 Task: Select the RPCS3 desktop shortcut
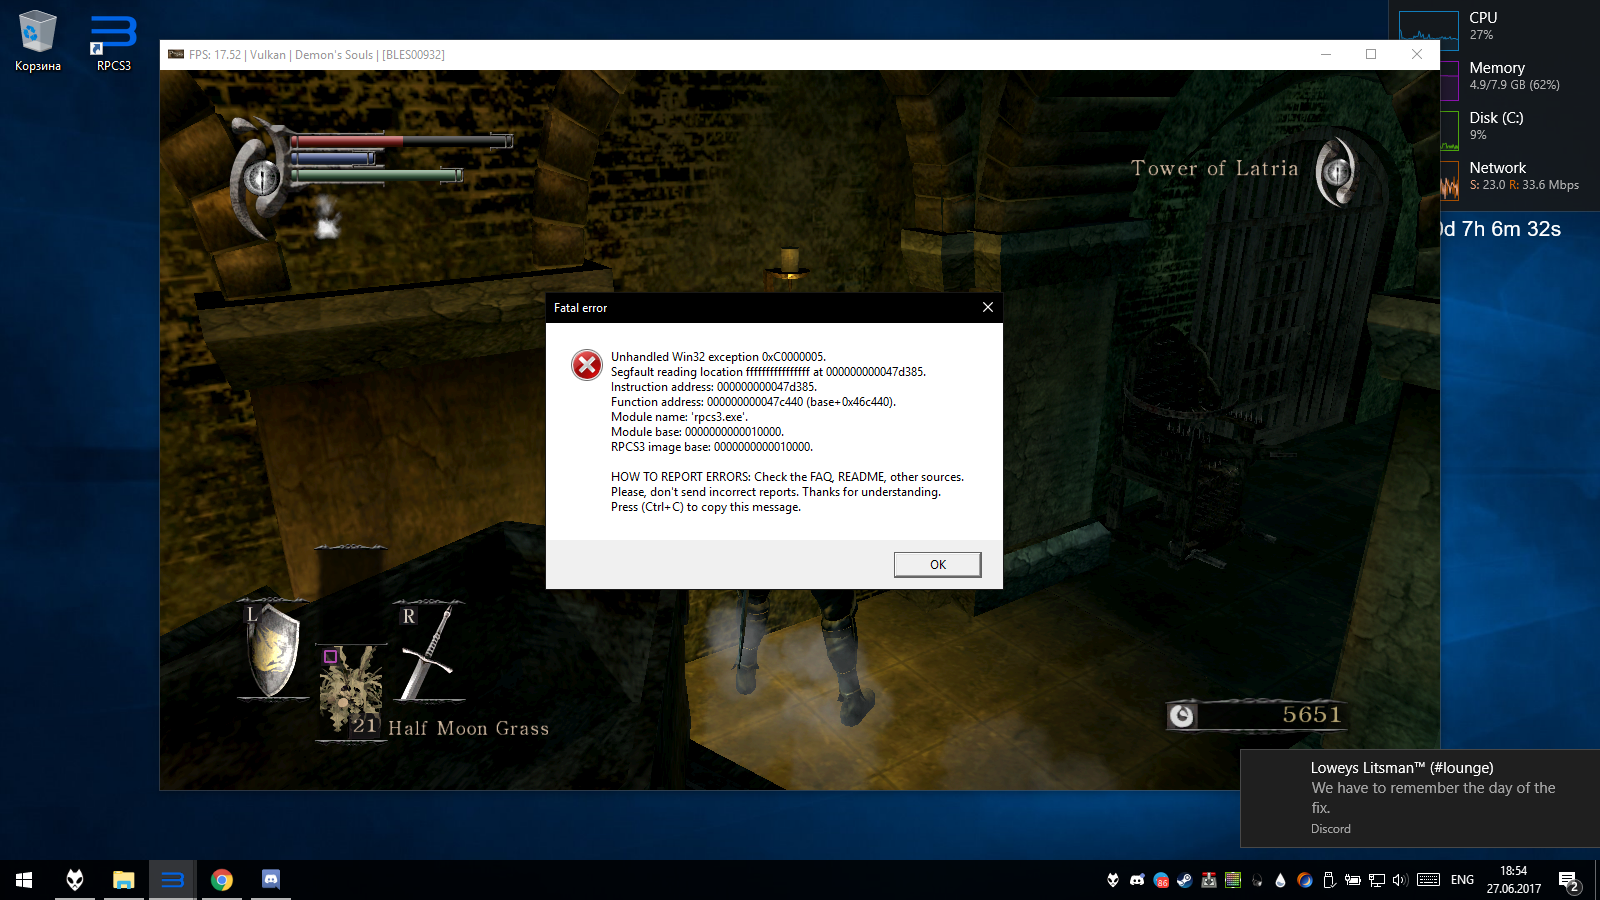[114, 41]
